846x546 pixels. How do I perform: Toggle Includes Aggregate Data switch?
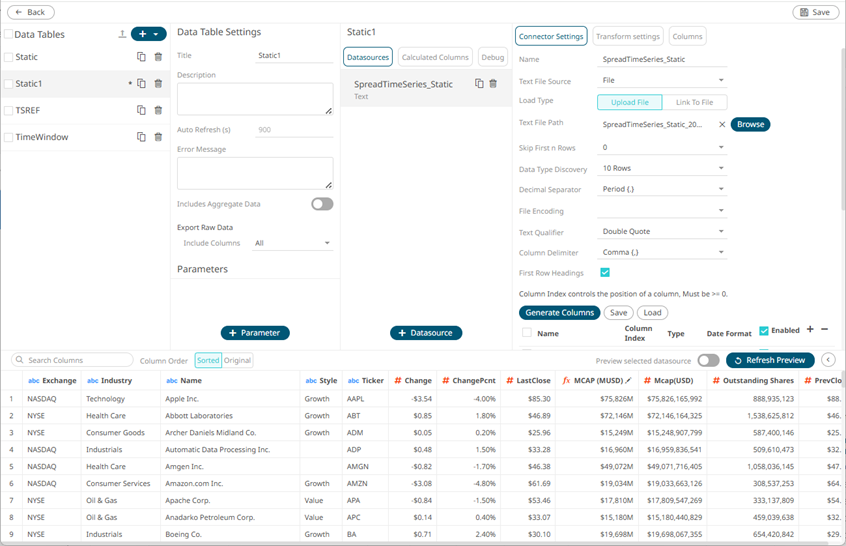321,204
